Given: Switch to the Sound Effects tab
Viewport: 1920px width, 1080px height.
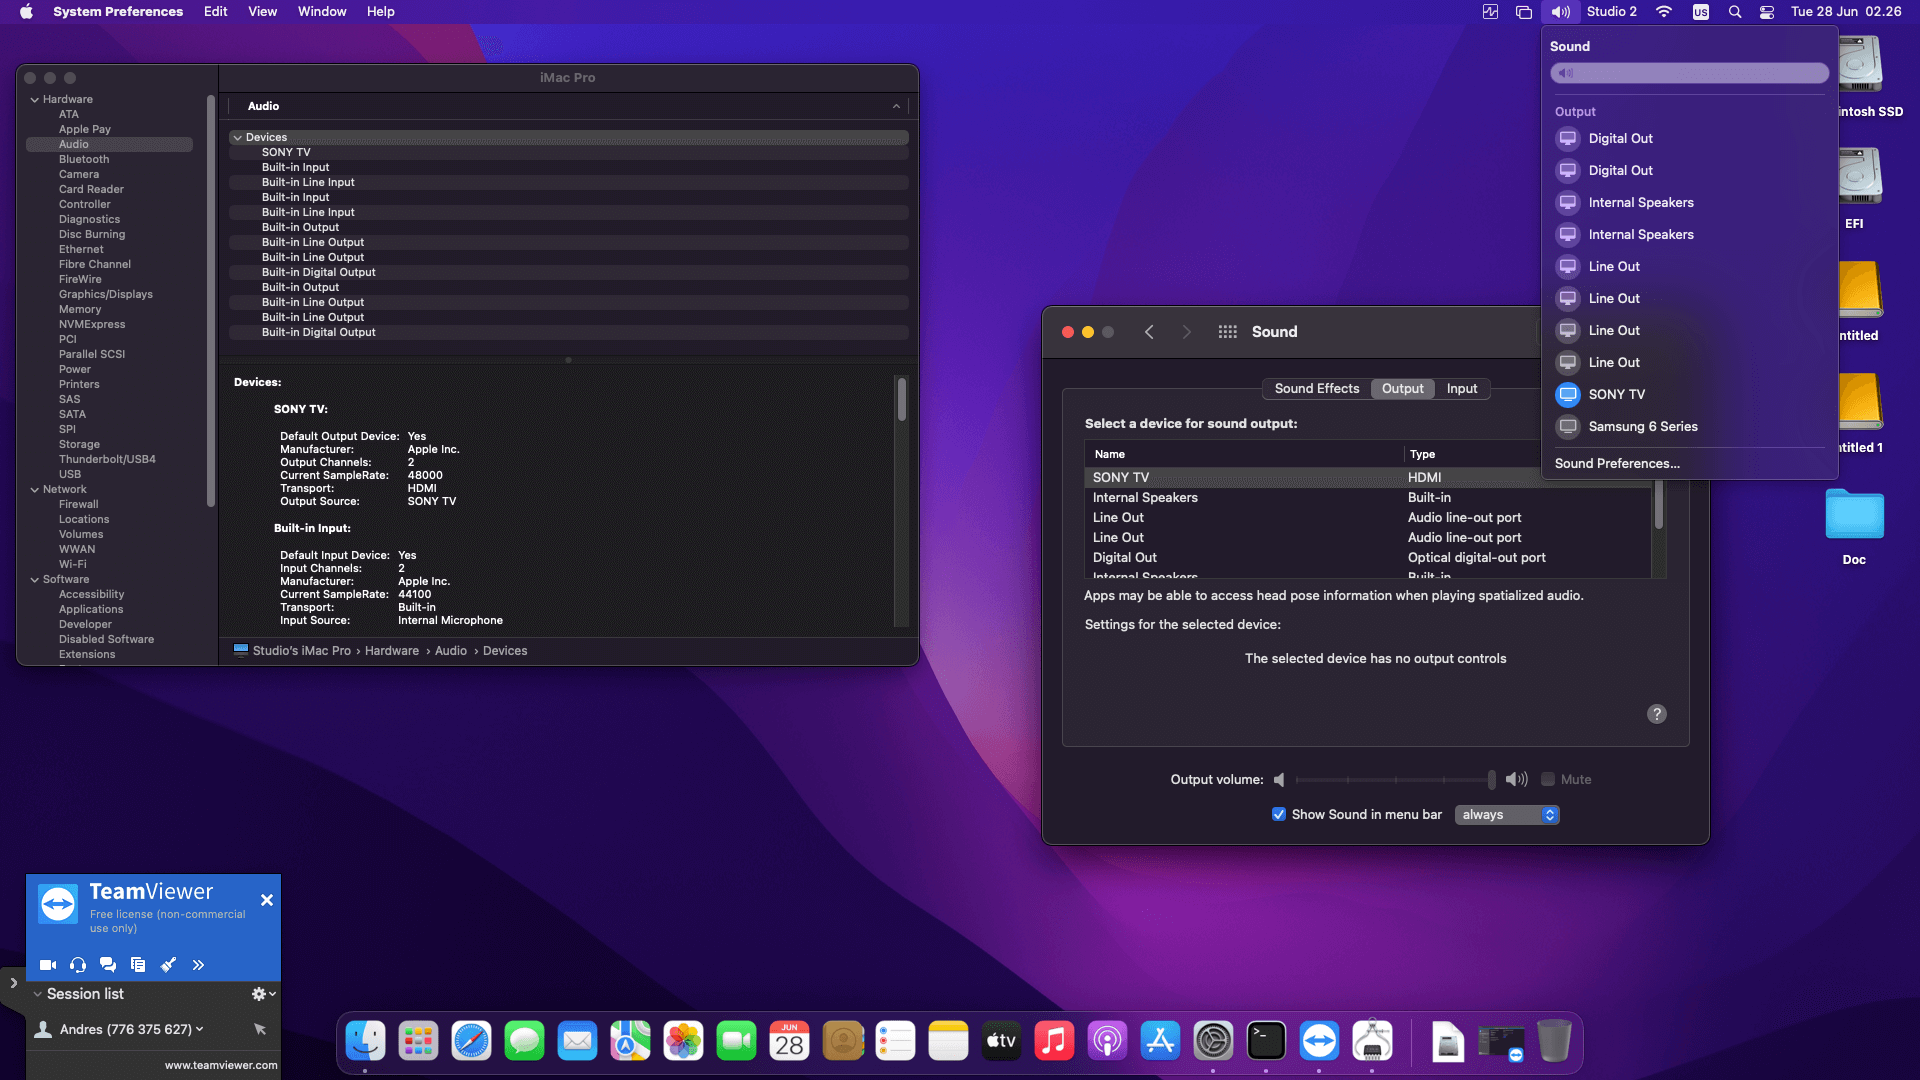Looking at the screenshot, I should click(1316, 388).
